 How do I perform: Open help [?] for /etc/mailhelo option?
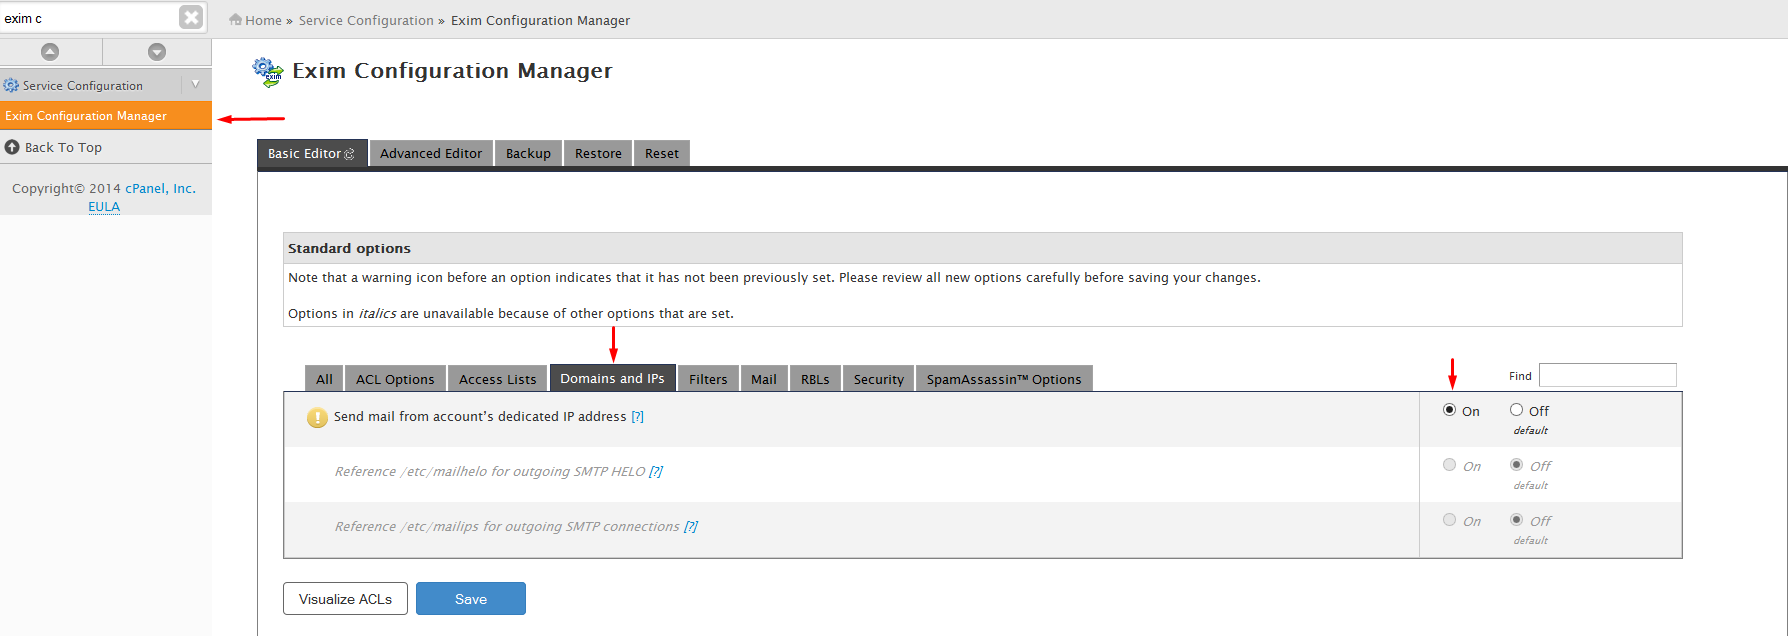click(x=656, y=472)
